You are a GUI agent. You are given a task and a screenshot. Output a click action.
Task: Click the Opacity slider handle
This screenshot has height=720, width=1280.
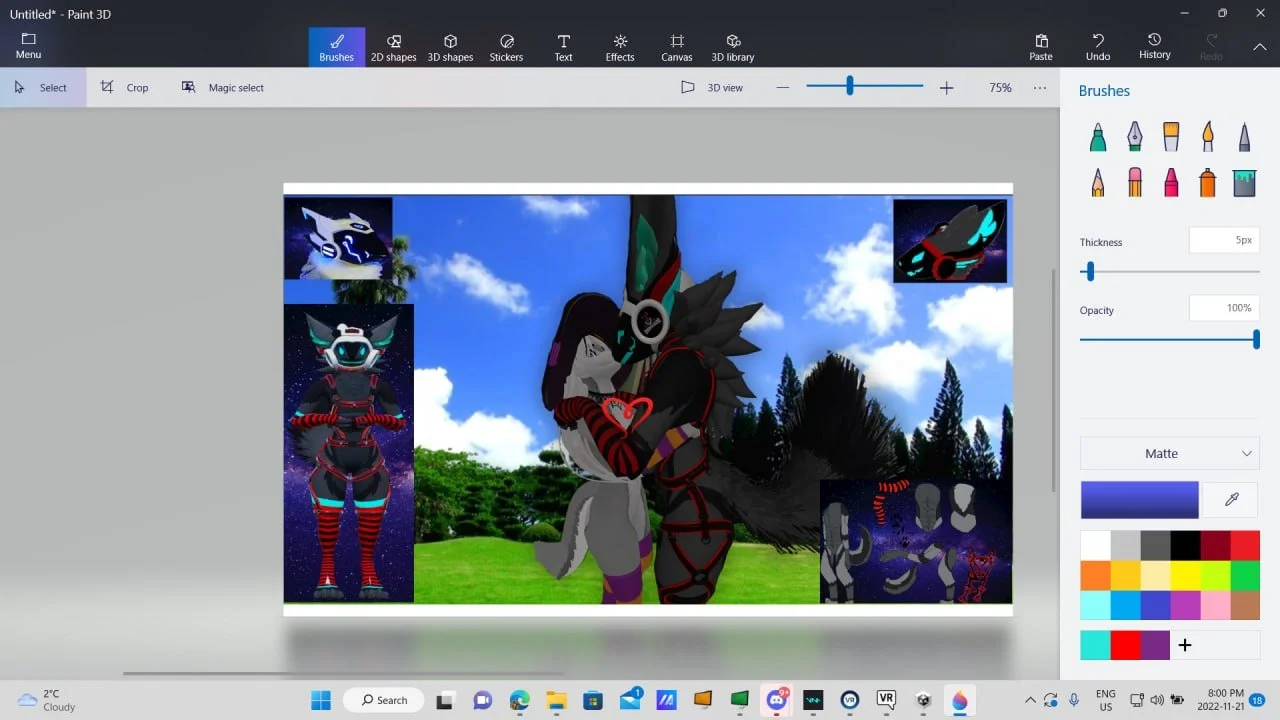click(x=1256, y=340)
